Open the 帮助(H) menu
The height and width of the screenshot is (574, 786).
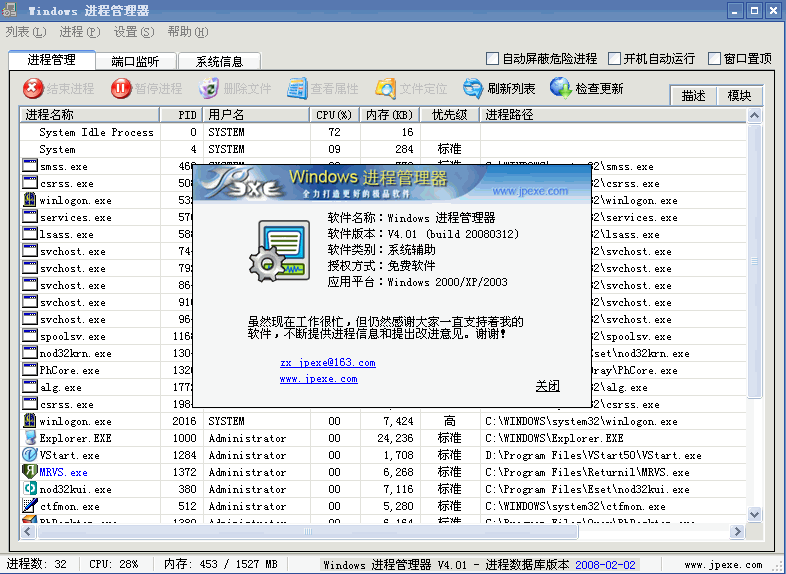pyautogui.click(x=188, y=32)
